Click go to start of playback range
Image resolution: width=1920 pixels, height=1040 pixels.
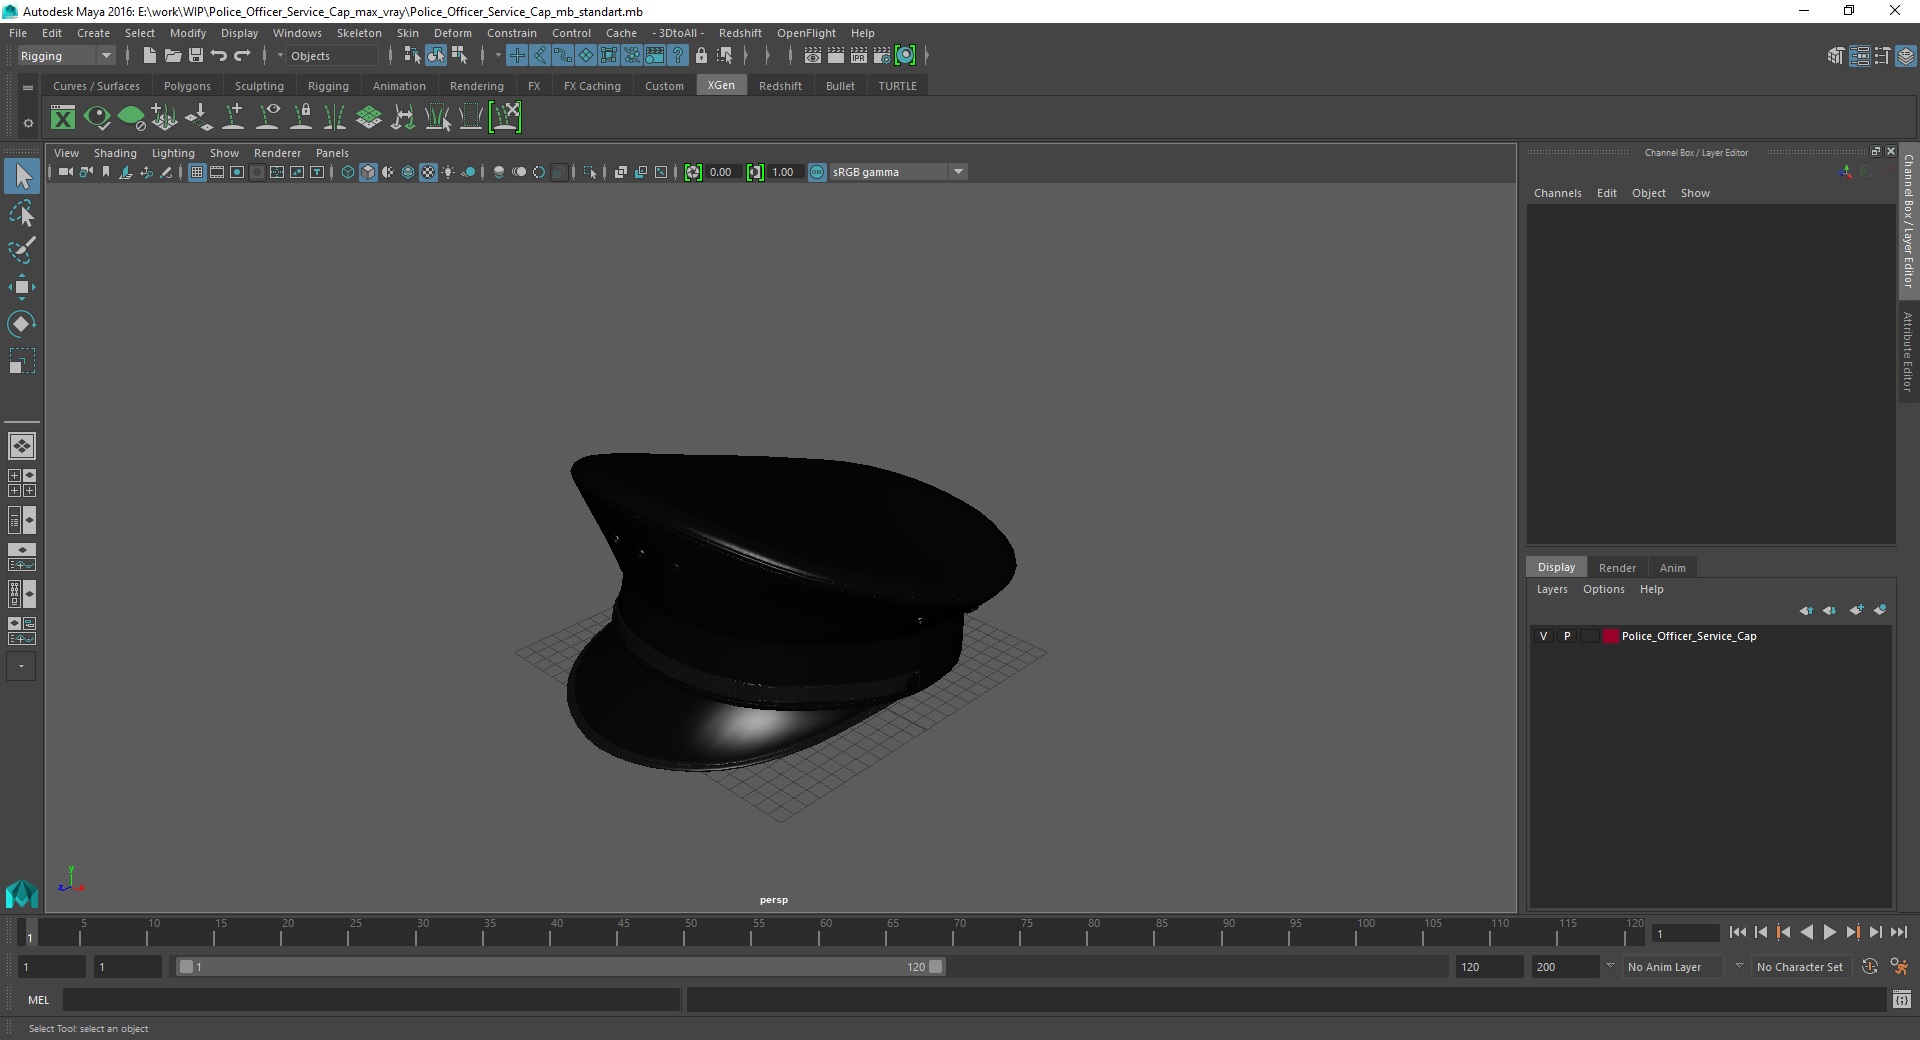(x=1737, y=932)
